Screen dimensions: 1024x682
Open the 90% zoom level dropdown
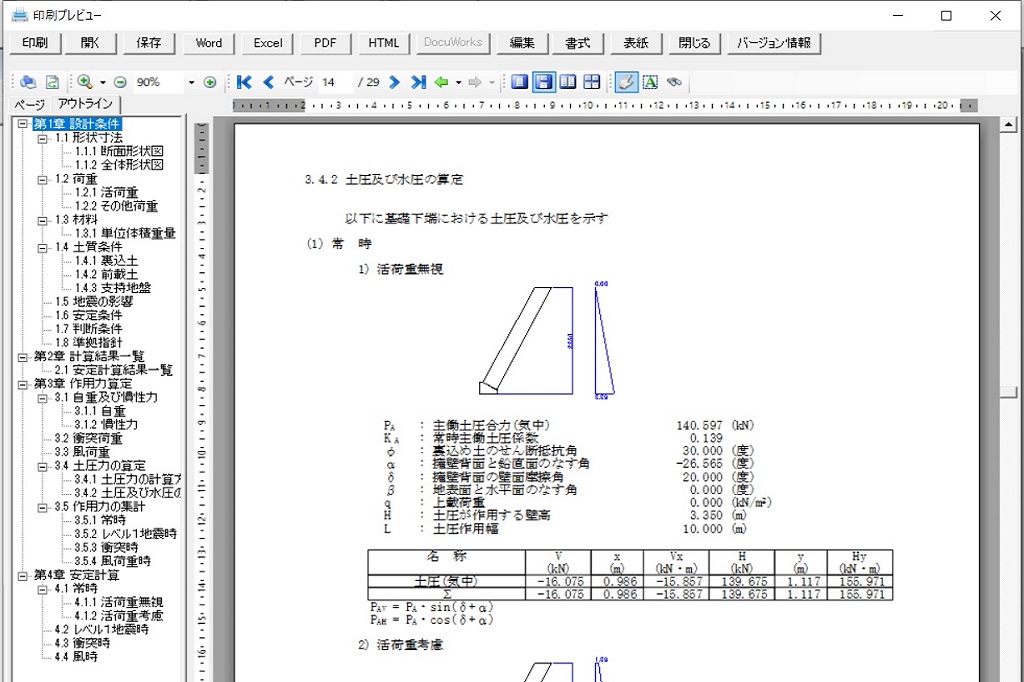click(191, 82)
